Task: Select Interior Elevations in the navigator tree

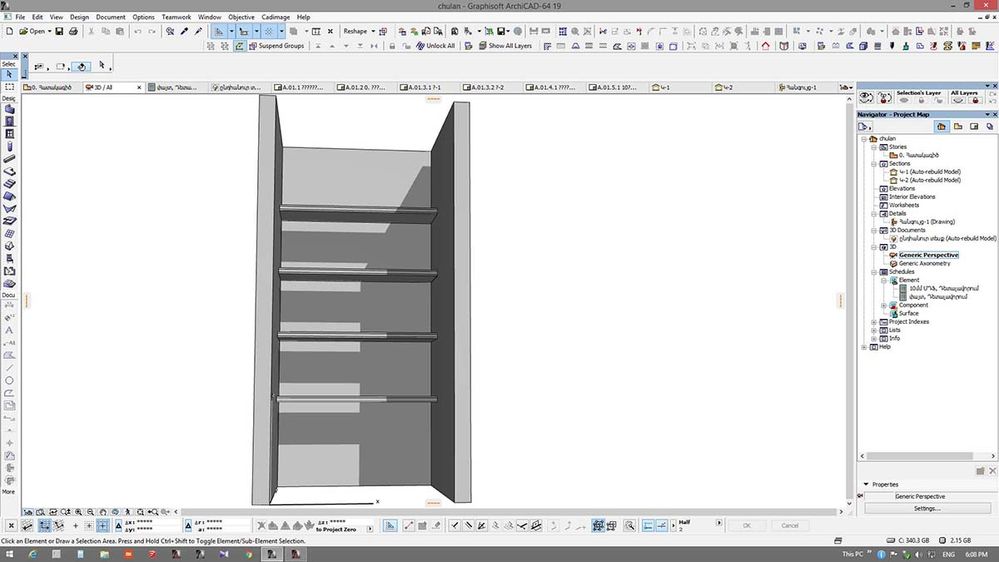Action: (911, 197)
